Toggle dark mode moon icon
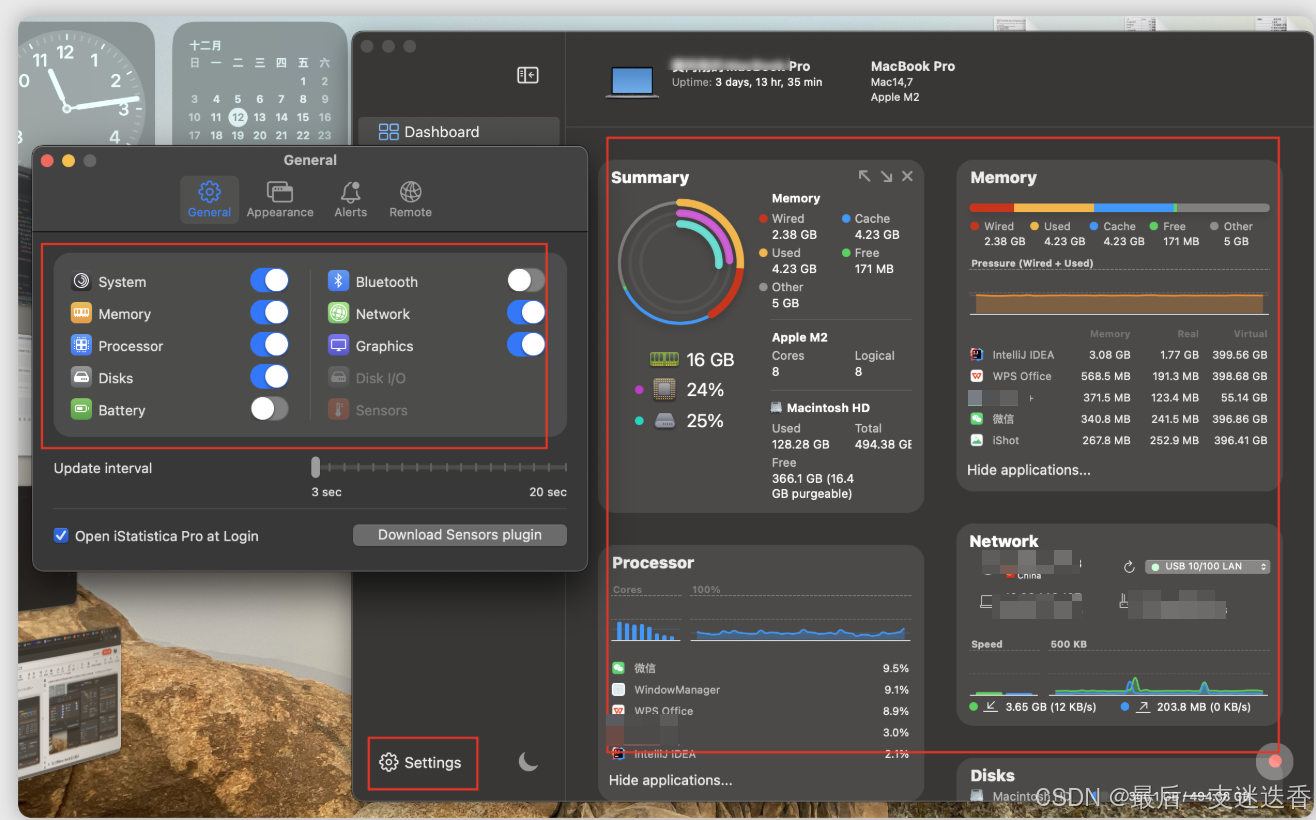The image size is (1316, 820). click(529, 762)
